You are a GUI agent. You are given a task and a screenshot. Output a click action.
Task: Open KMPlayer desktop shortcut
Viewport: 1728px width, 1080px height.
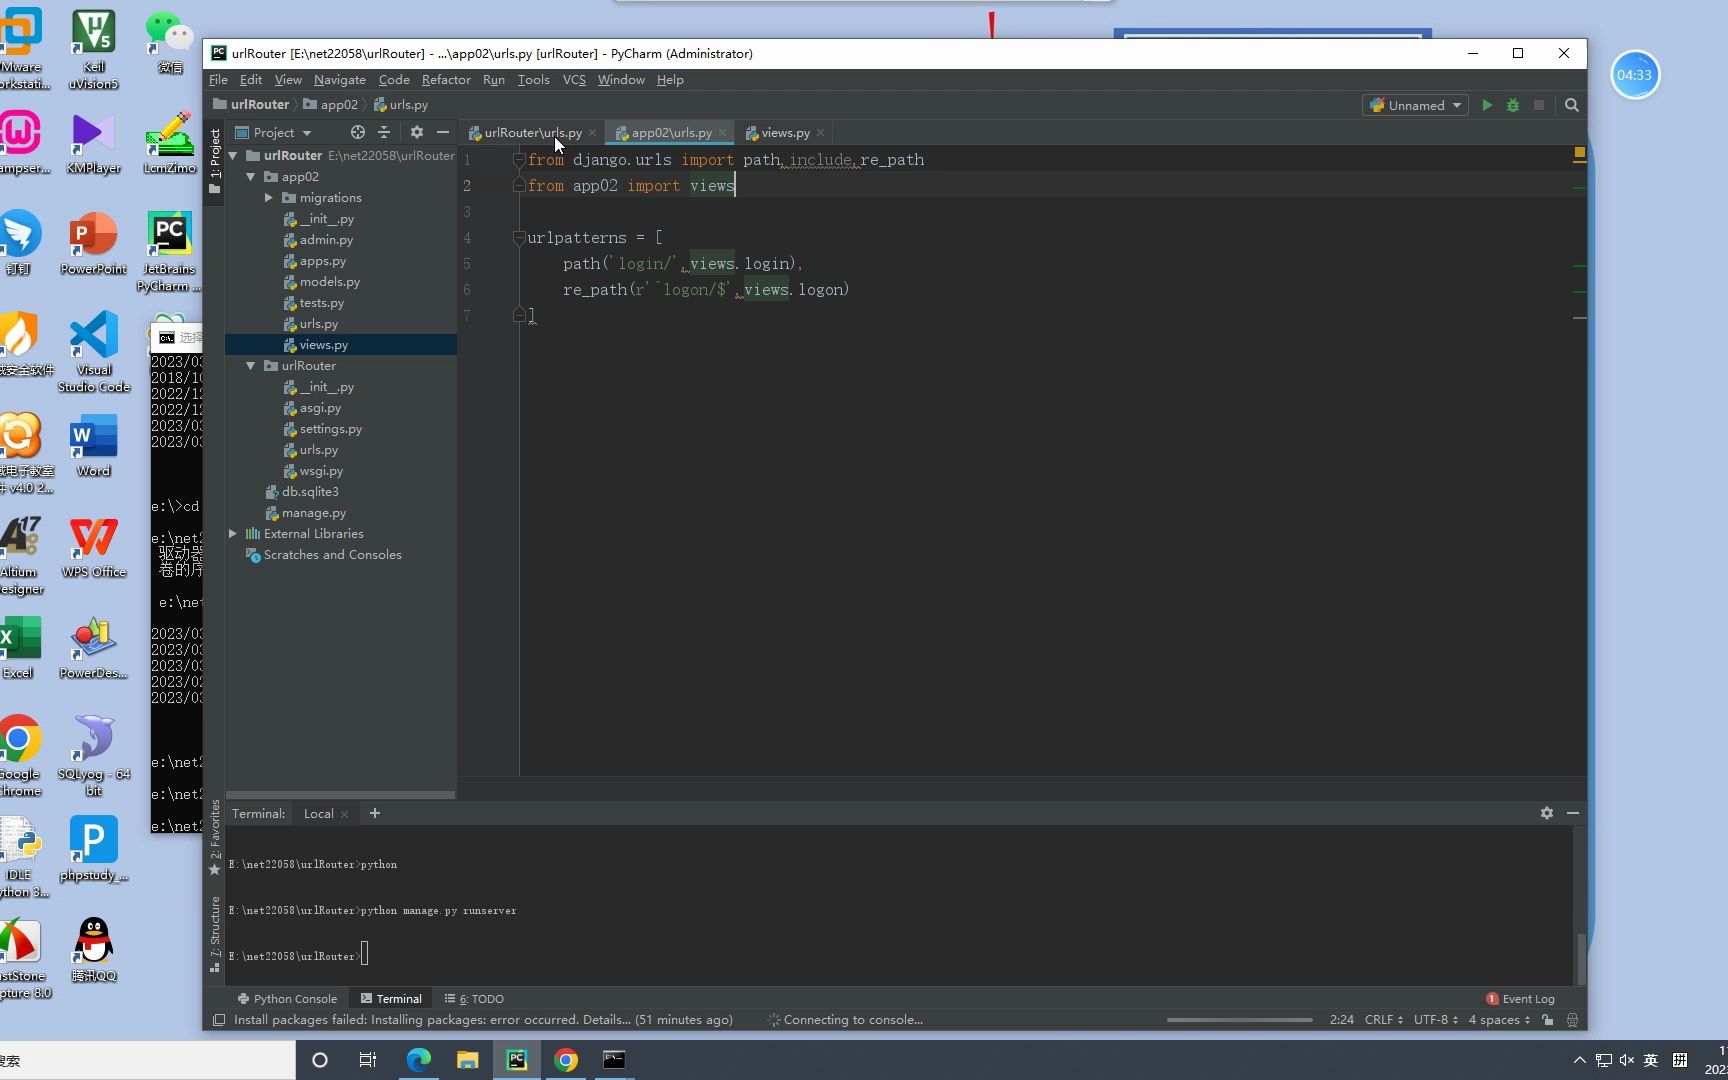pos(94,143)
